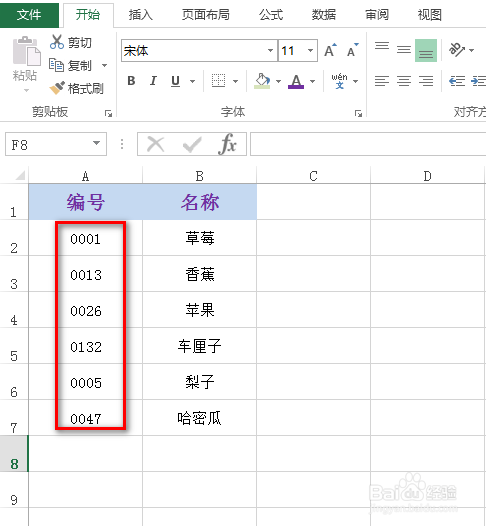The image size is (486, 526).
Task: Select the 编号 header cell
Action: point(86,202)
